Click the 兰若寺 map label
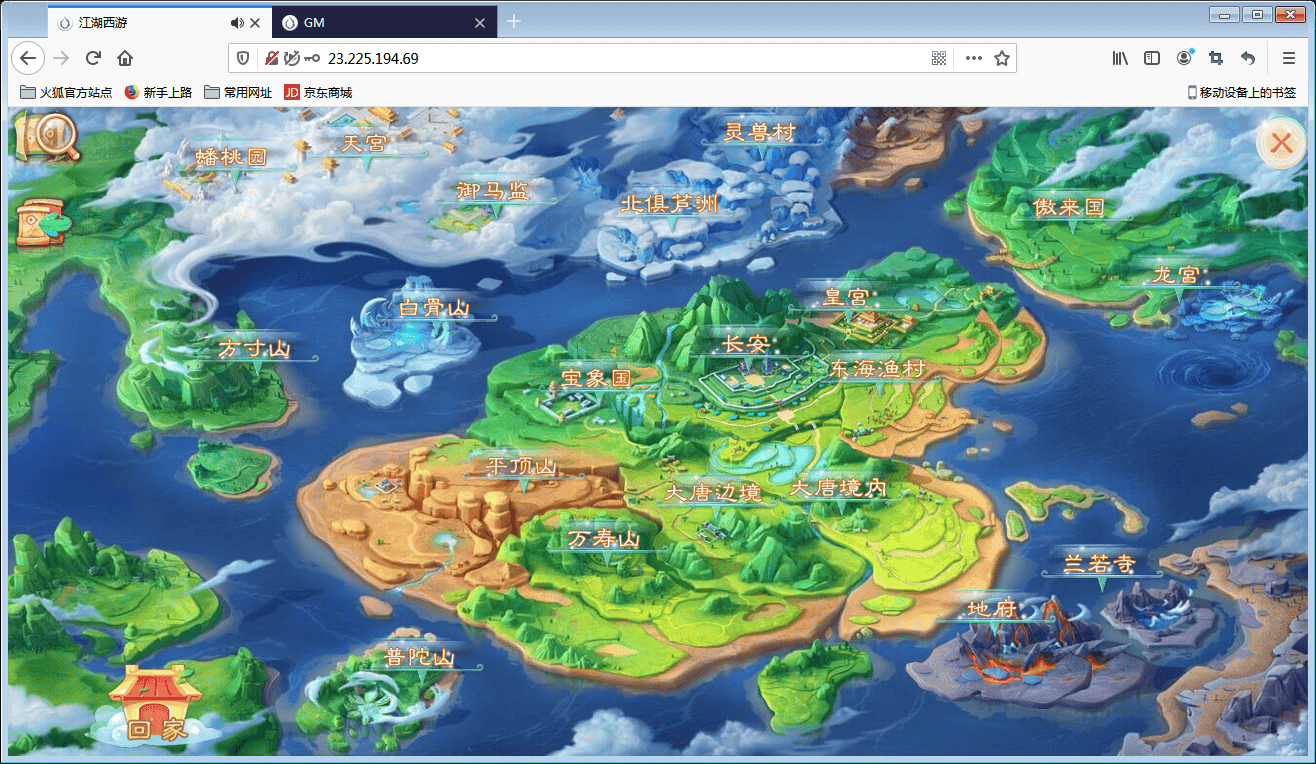Image resolution: width=1316 pixels, height=764 pixels. [1099, 564]
